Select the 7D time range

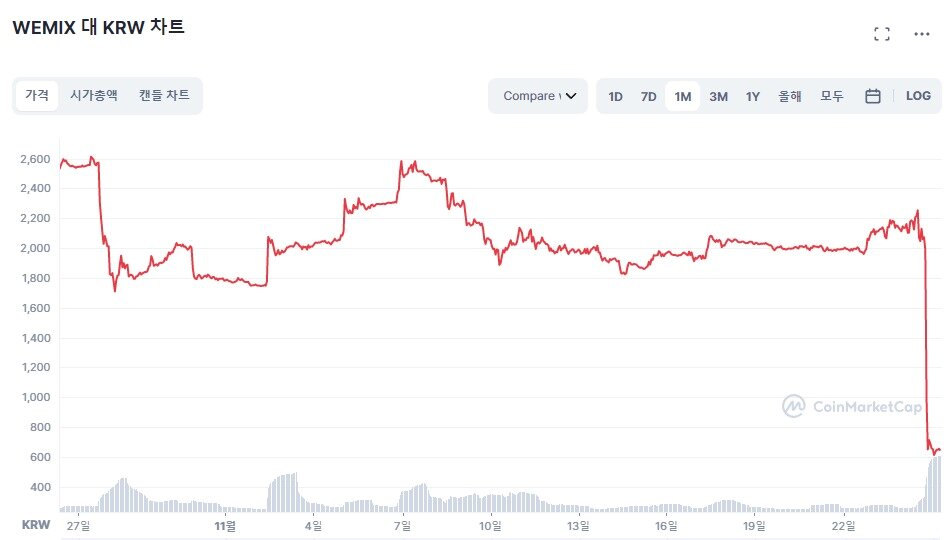click(648, 96)
